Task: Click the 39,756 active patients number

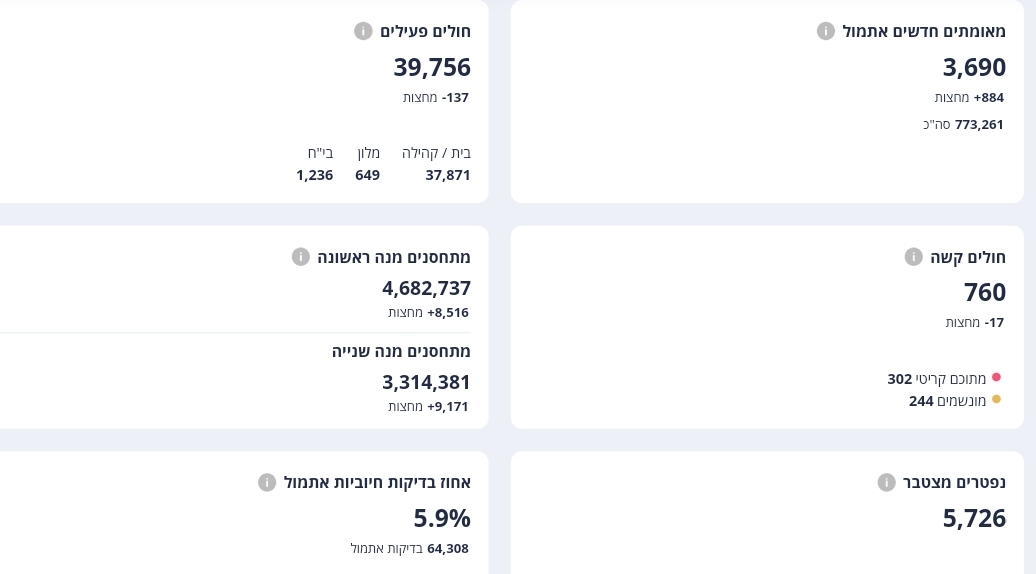Action: (x=432, y=67)
